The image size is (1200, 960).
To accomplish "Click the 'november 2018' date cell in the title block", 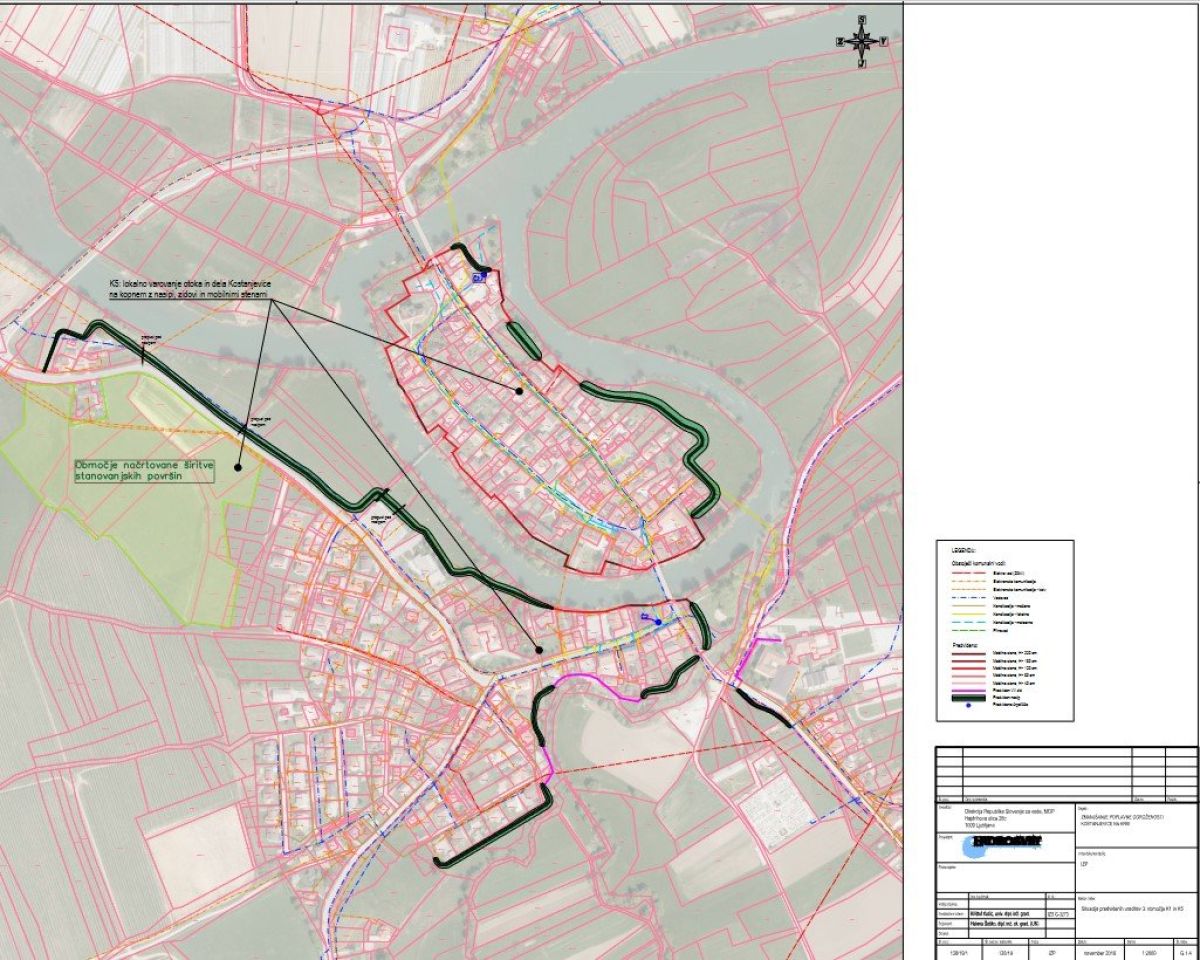I will (1100, 953).
